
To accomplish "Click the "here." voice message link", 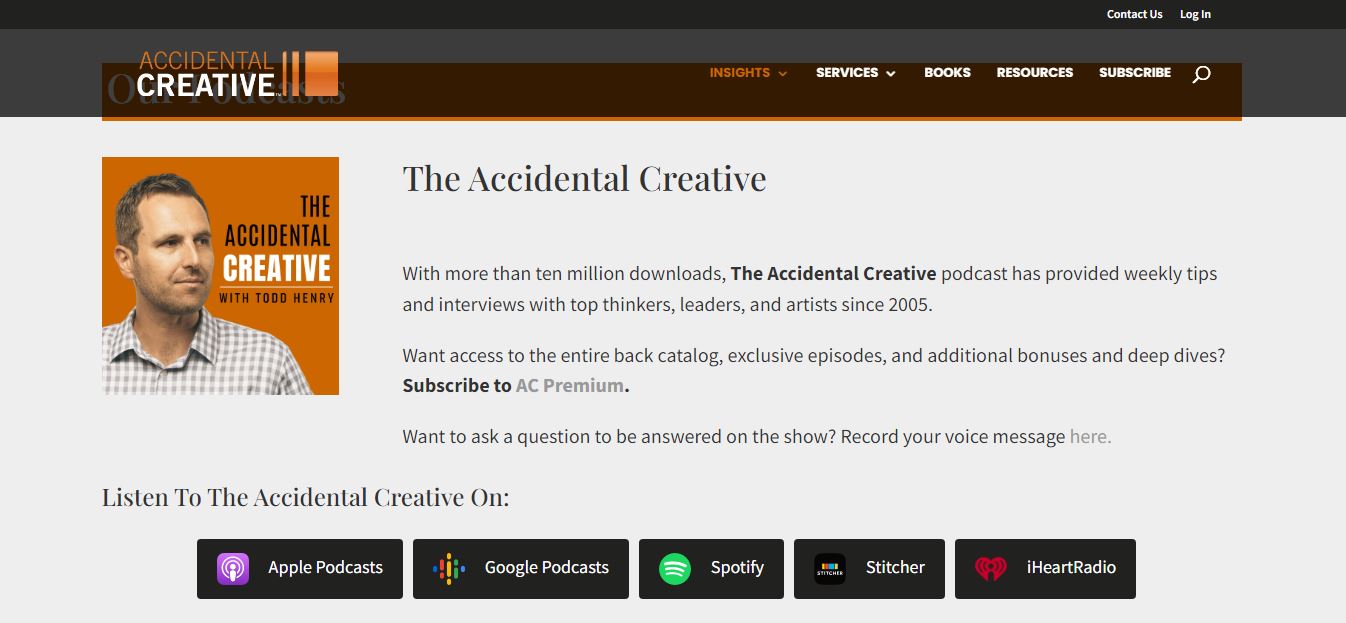I will click(x=1090, y=436).
